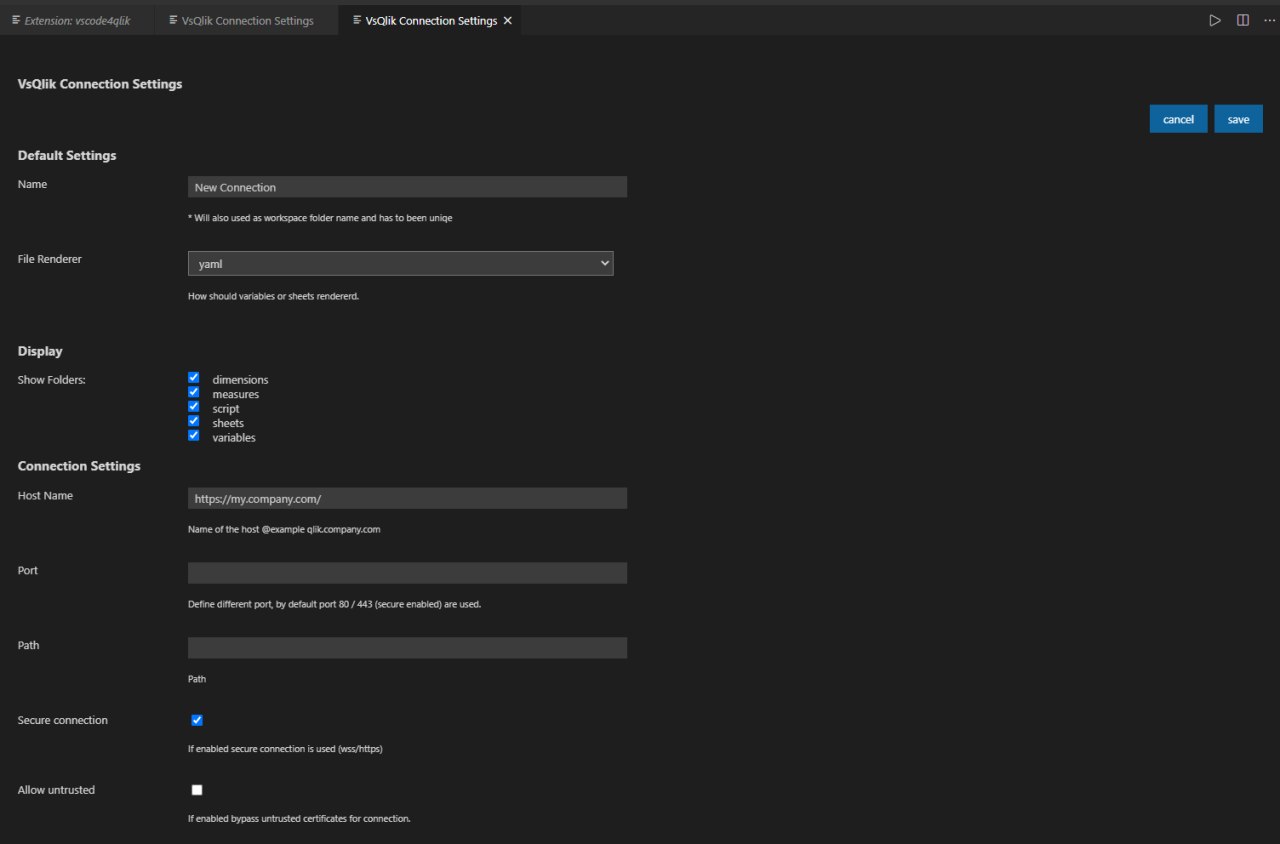Viewport: 1280px width, 844px height.
Task: Click the 'Host Name' label
Action: click(45, 496)
